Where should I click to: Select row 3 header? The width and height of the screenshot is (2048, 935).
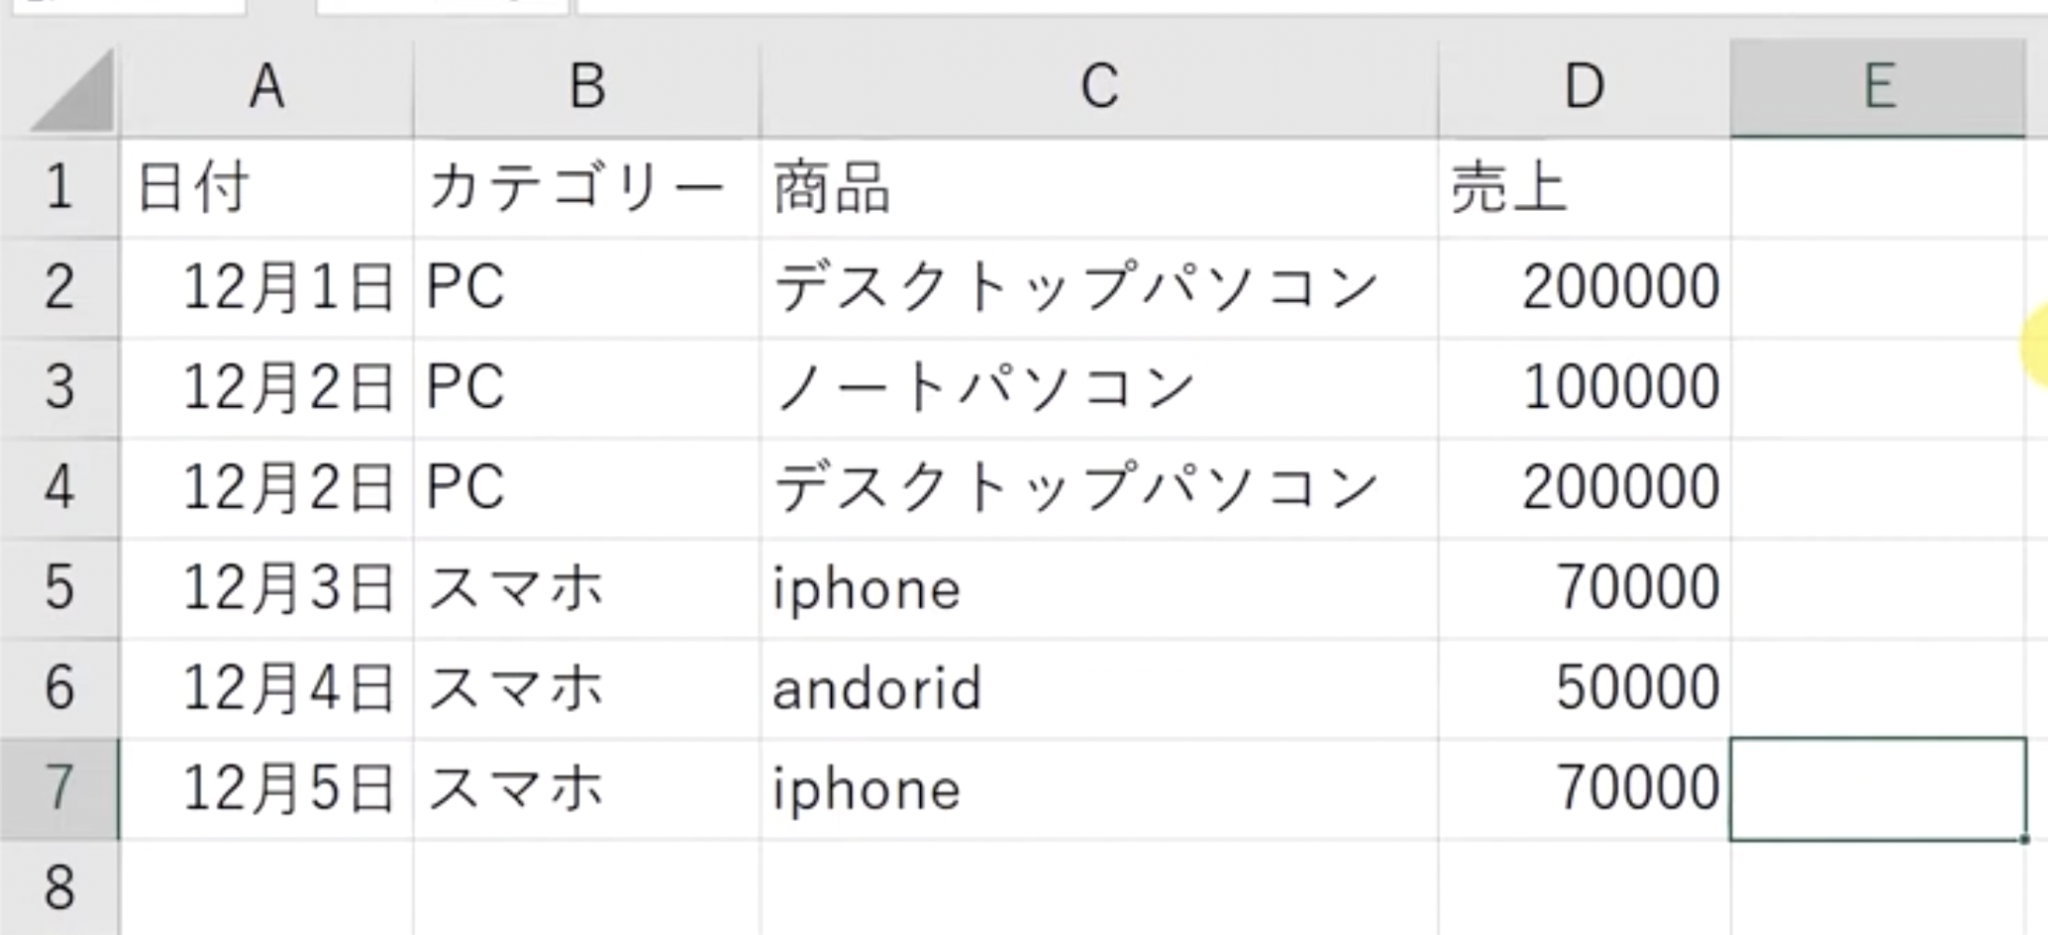coord(59,388)
